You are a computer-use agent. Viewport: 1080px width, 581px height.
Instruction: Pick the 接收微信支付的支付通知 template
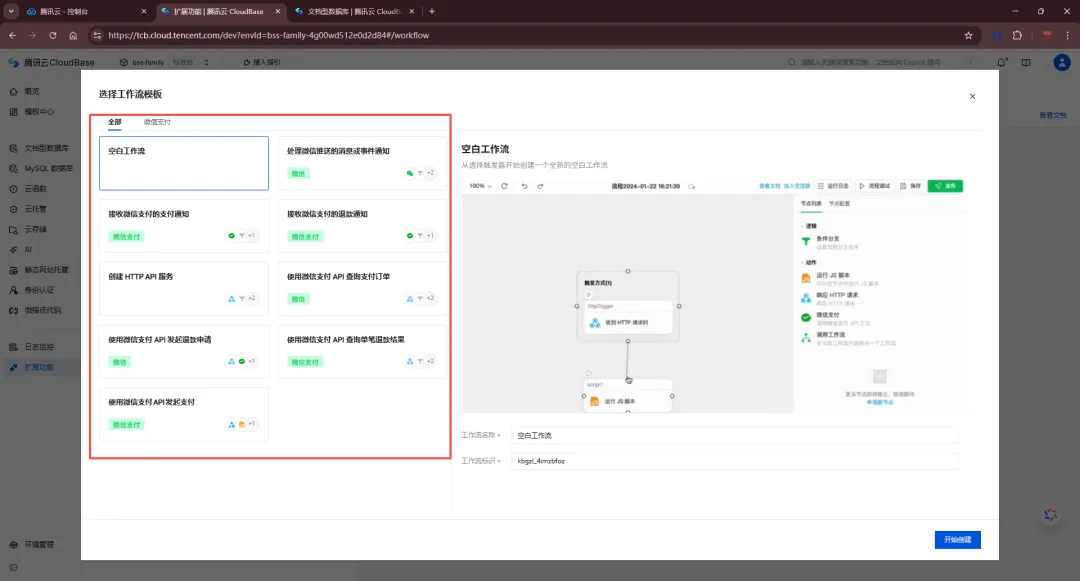tap(184, 226)
